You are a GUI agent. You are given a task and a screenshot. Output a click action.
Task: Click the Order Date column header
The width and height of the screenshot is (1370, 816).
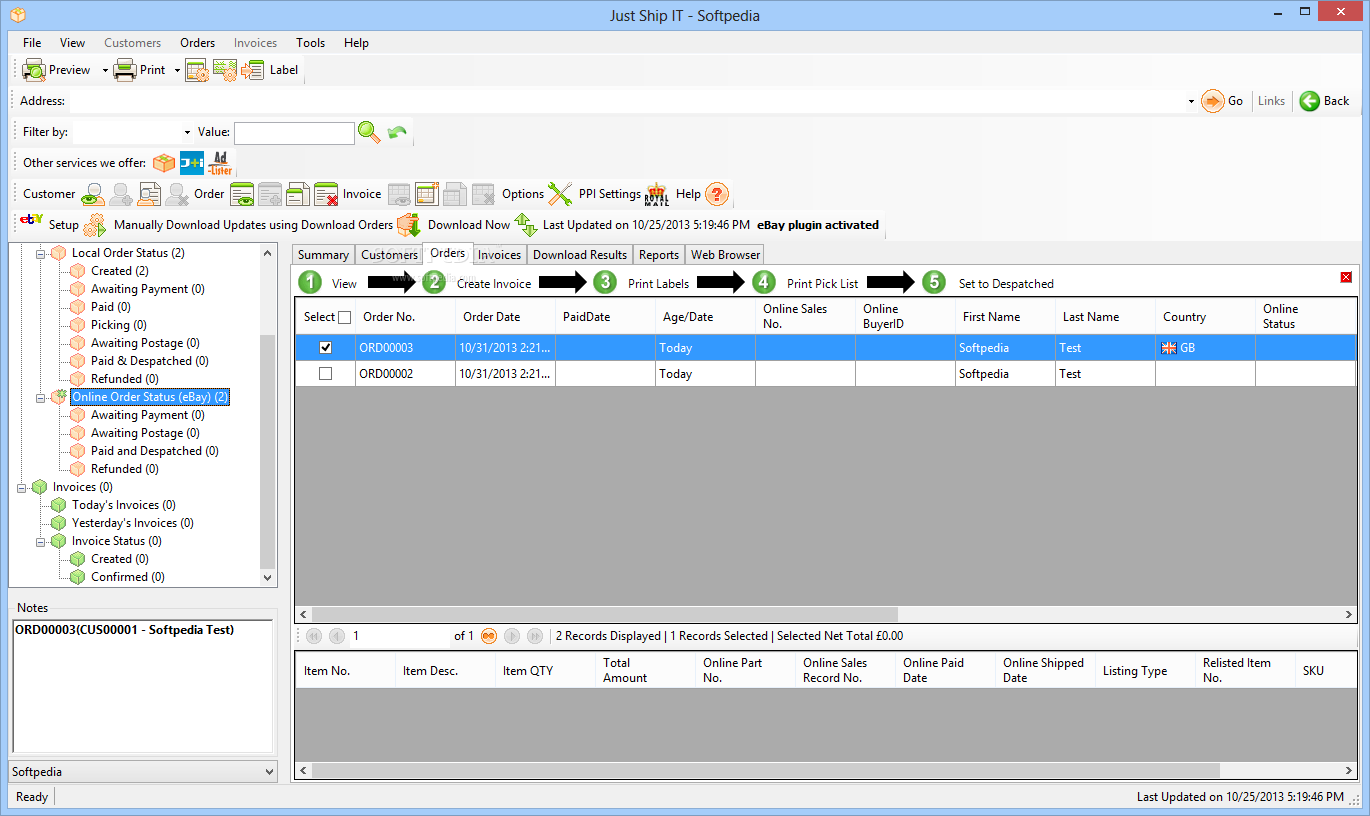pos(505,317)
